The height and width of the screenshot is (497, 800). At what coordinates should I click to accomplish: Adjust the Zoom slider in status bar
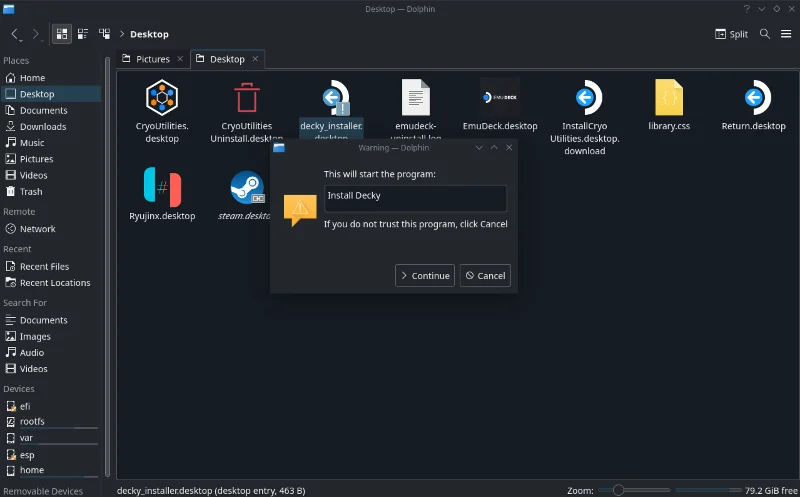[634, 490]
